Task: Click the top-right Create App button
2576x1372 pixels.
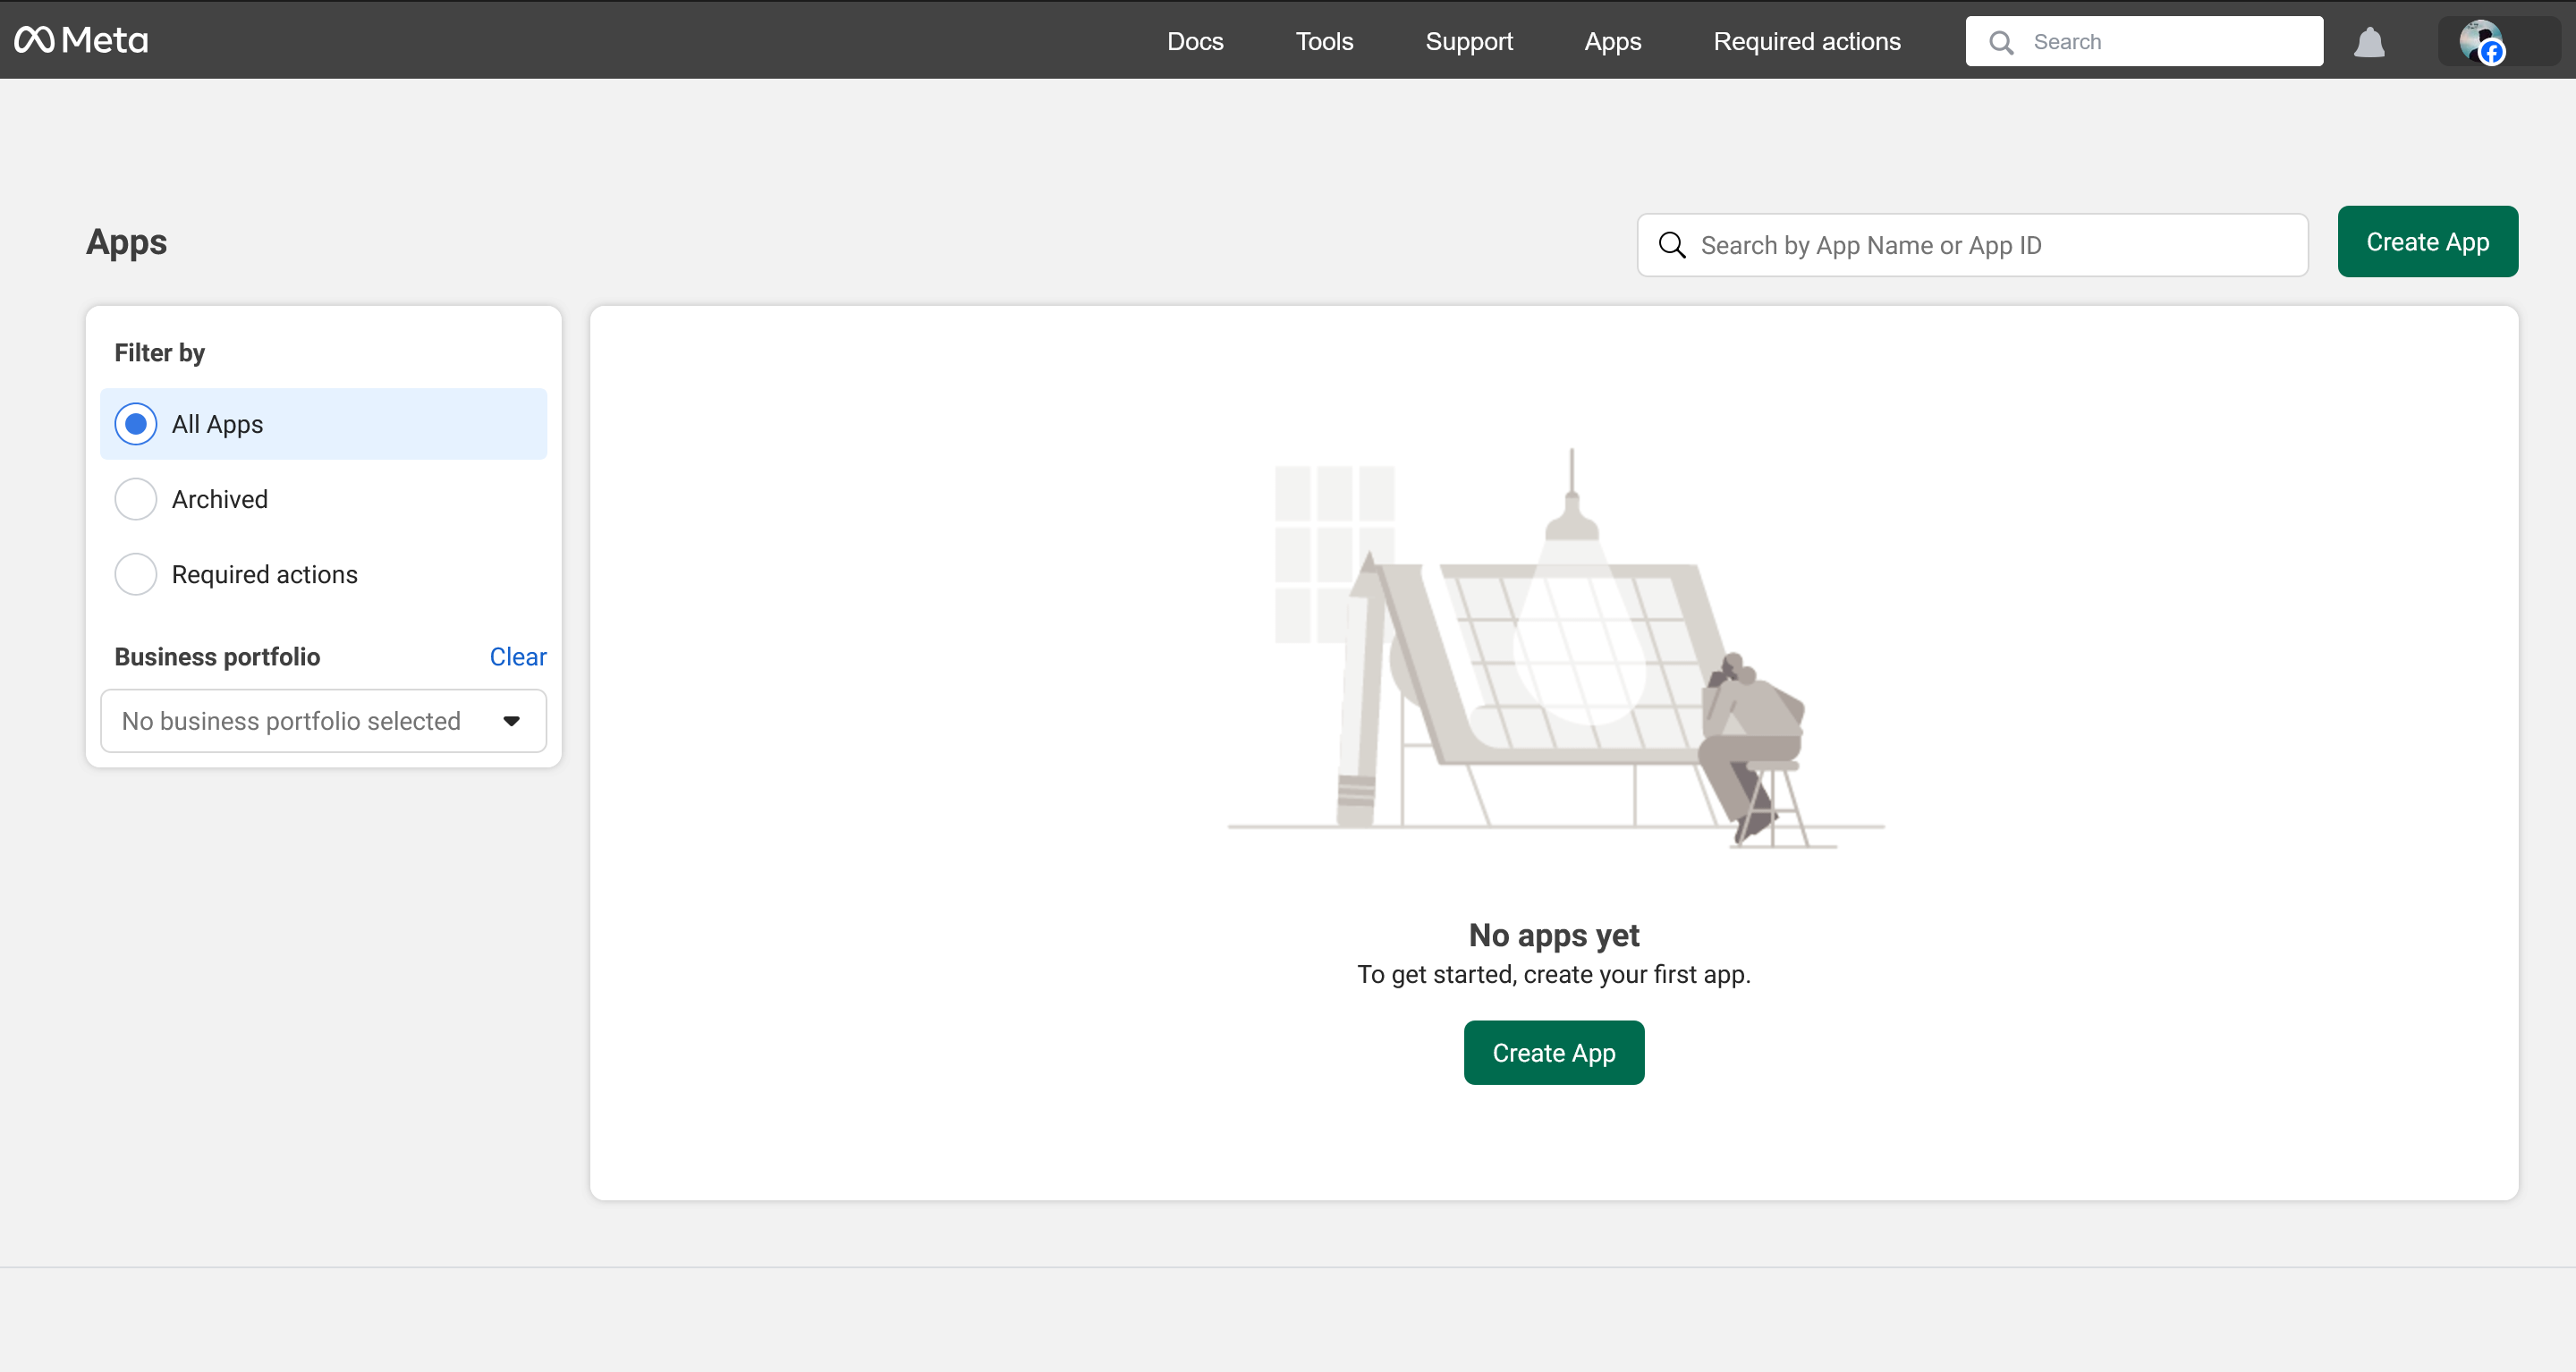Action: (2427, 242)
